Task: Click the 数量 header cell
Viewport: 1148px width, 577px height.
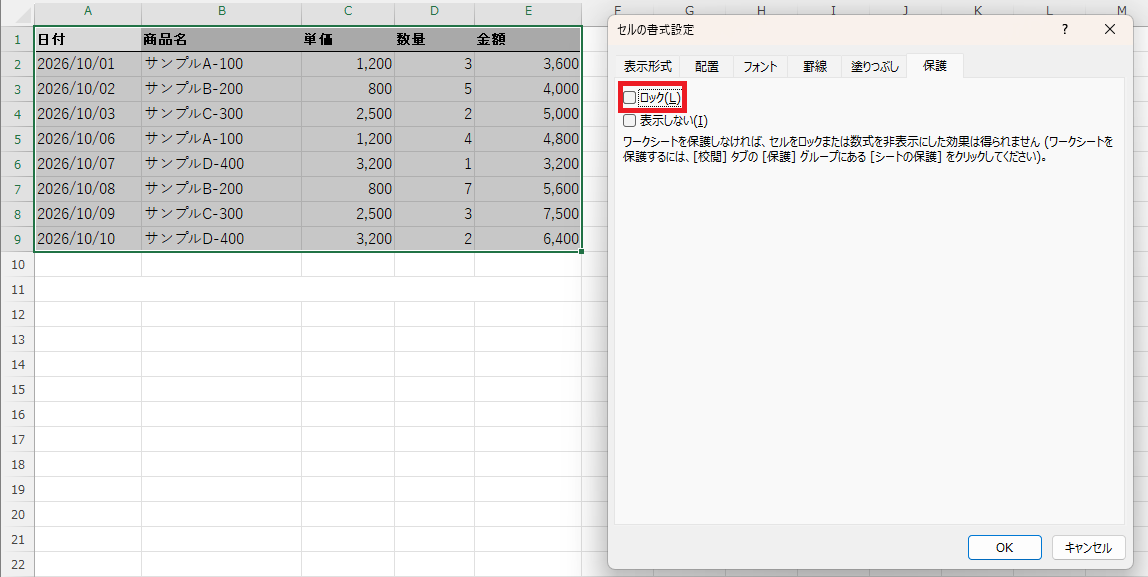Action: (x=434, y=40)
